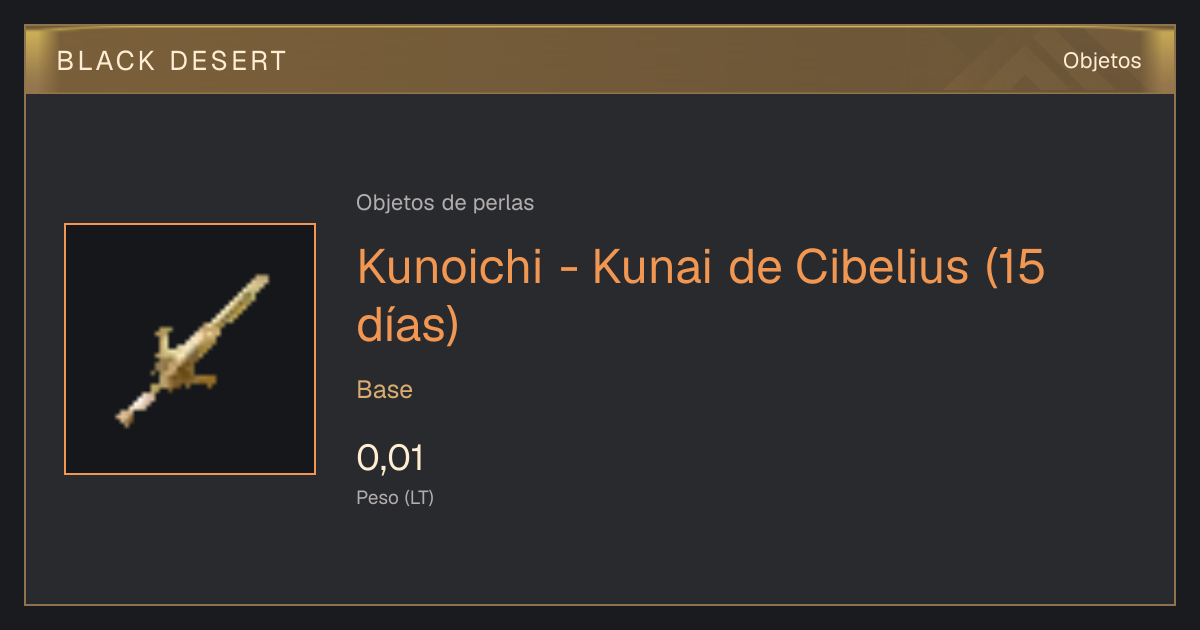Click the word BLACK in header logo

(107, 61)
